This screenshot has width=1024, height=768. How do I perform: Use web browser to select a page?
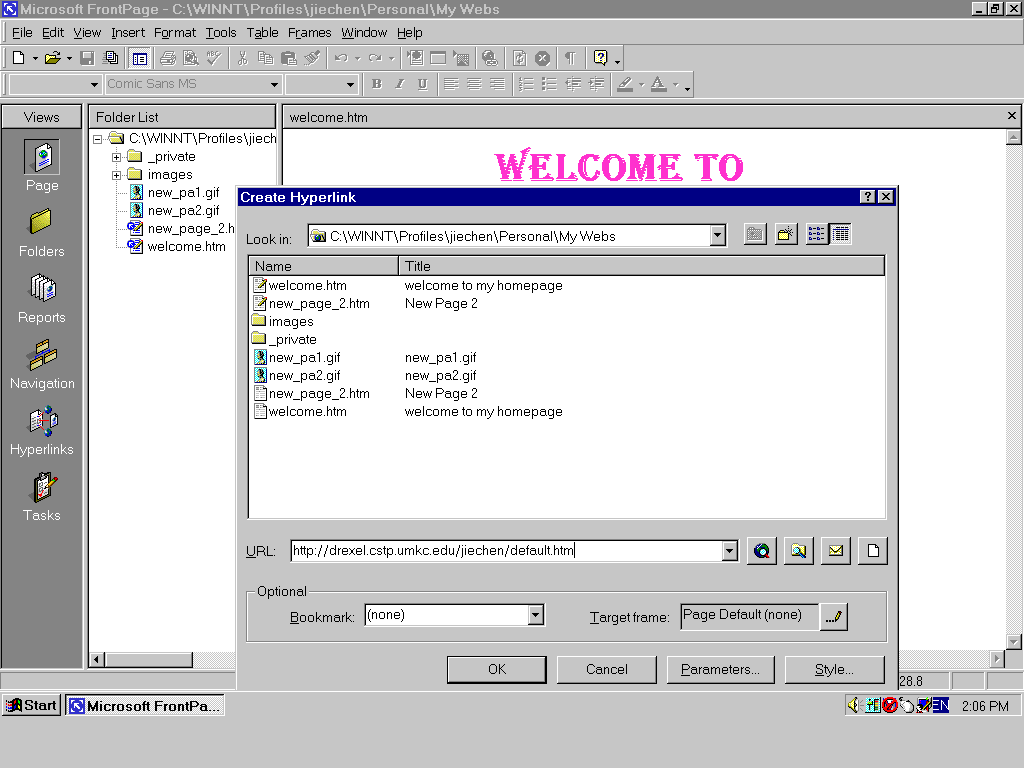click(x=762, y=551)
